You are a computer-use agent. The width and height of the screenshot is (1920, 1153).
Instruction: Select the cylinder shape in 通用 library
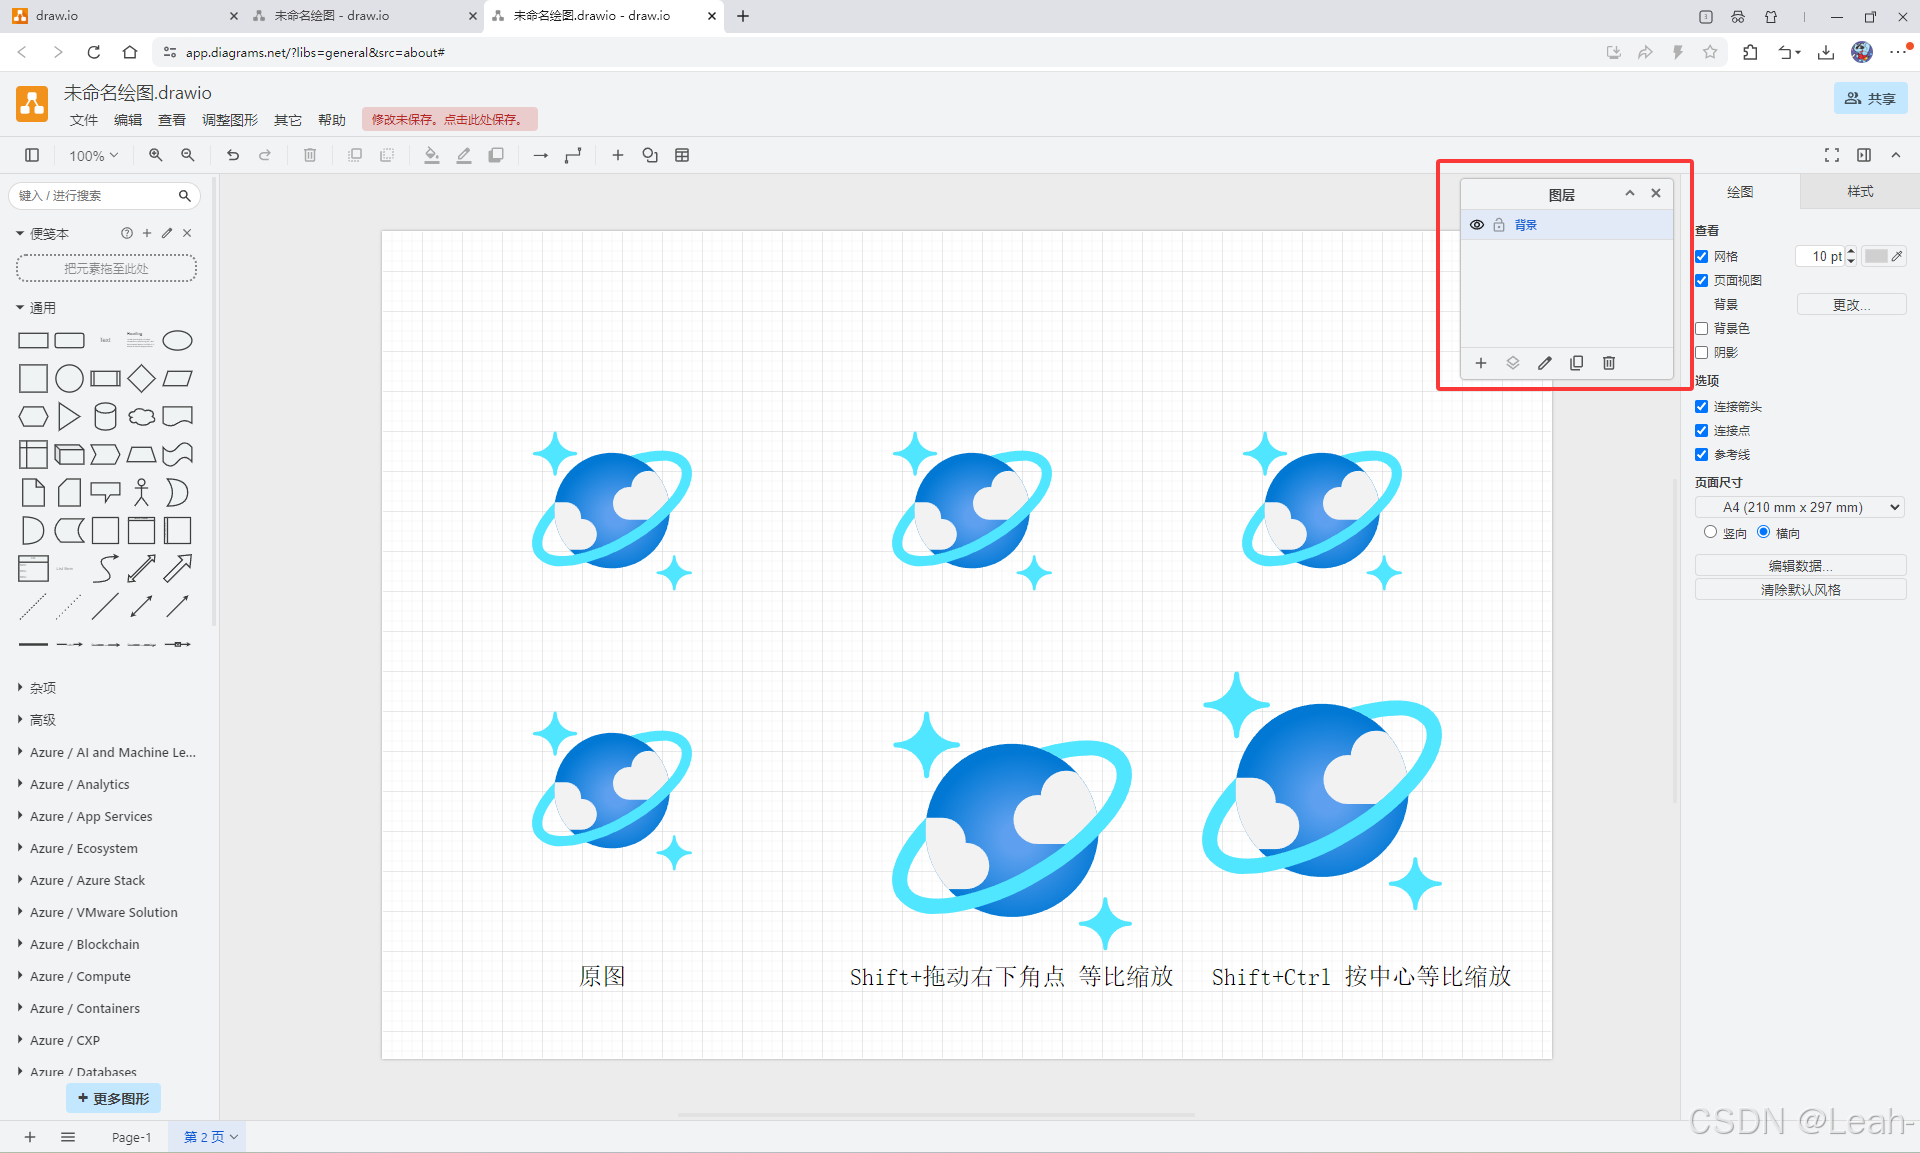(x=105, y=416)
